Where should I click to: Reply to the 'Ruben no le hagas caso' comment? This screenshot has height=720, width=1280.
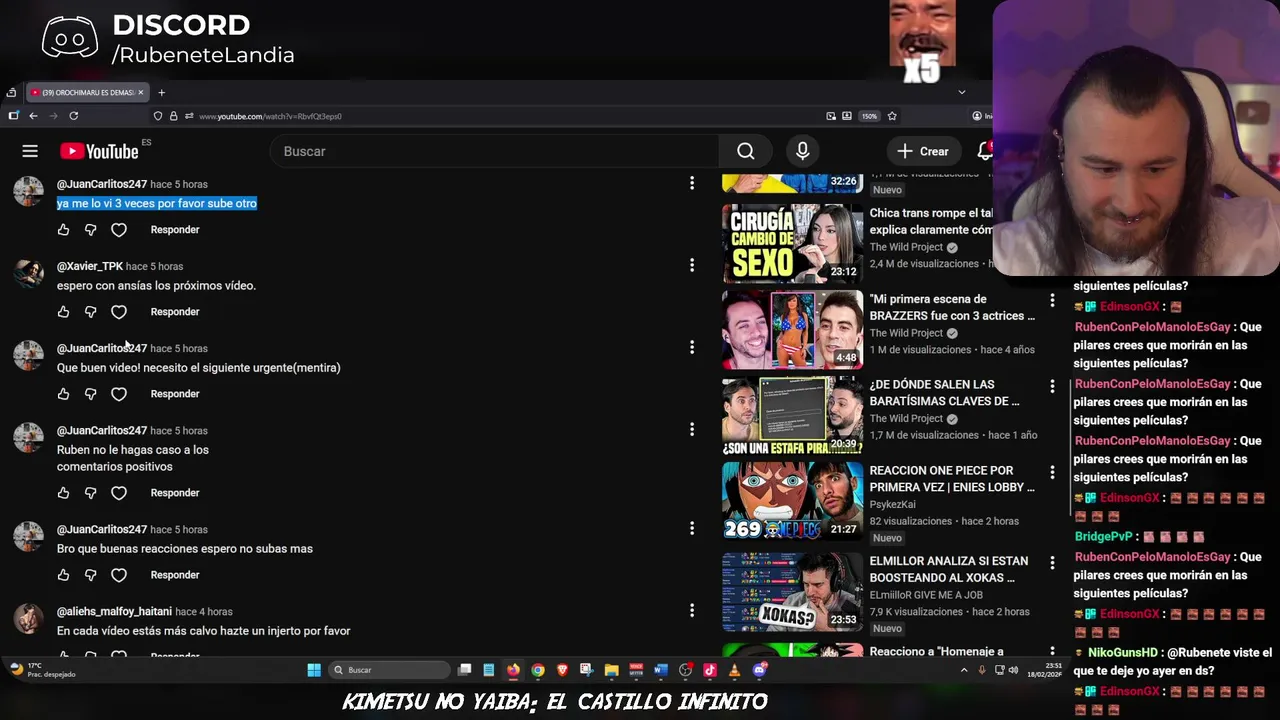tap(175, 493)
